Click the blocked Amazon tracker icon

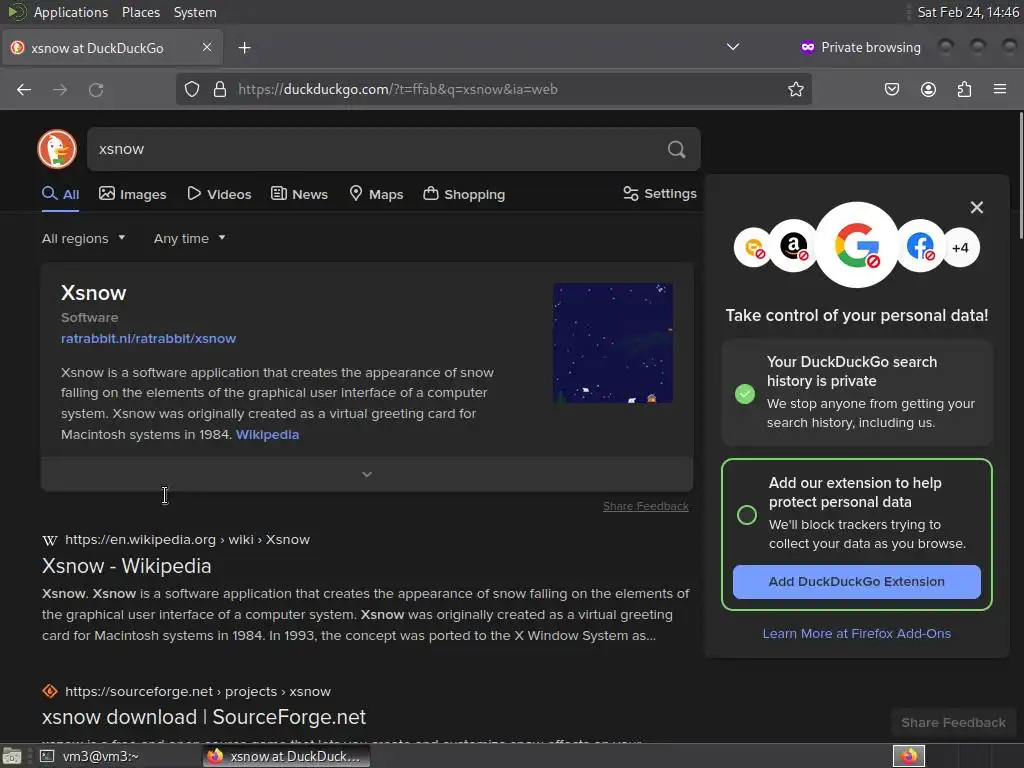coord(793,247)
